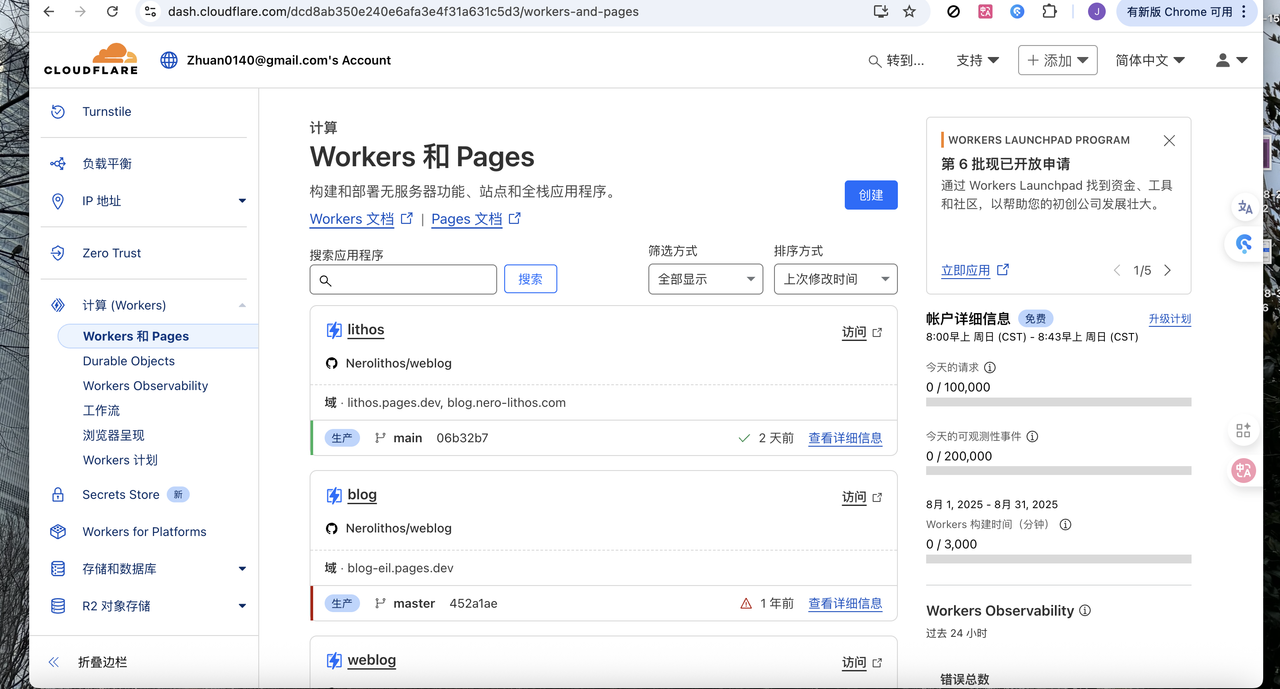Viewport: 1280px width, 689px height.
Task: Click the blue 创建 button
Action: [871, 195]
